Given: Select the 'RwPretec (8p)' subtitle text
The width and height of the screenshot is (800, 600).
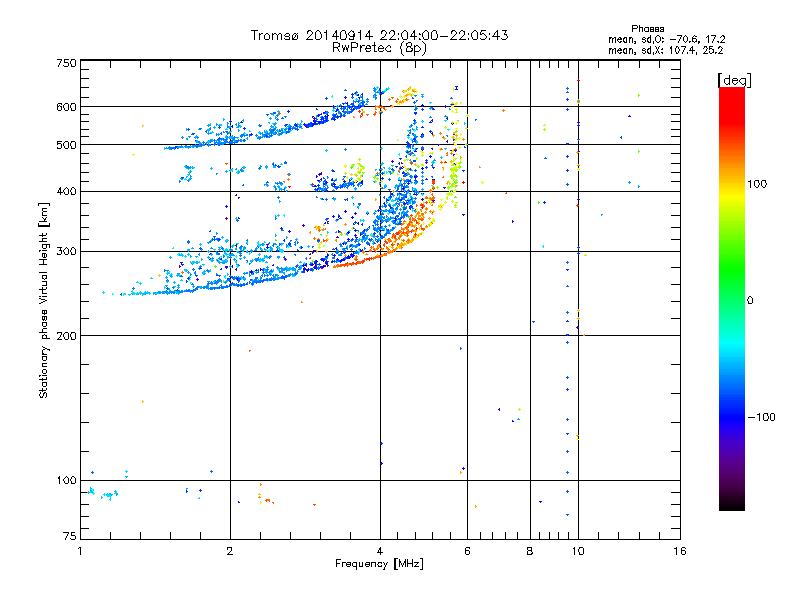Looking at the screenshot, I should pyautogui.click(x=379, y=48).
